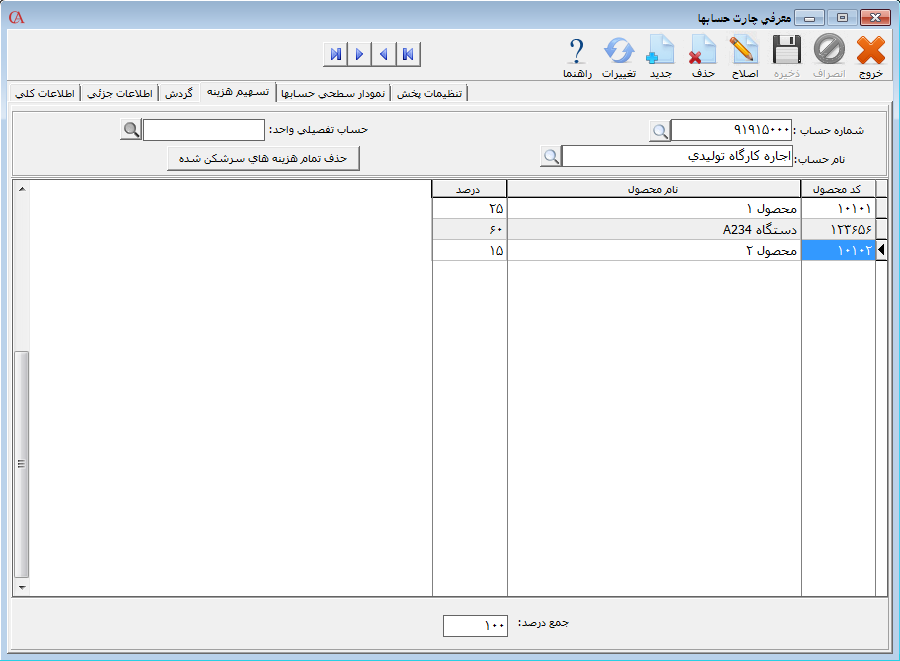Select the گردش tab
The width and height of the screenshot is (900, 661).
pyautogui.click(x=178, y=93)
